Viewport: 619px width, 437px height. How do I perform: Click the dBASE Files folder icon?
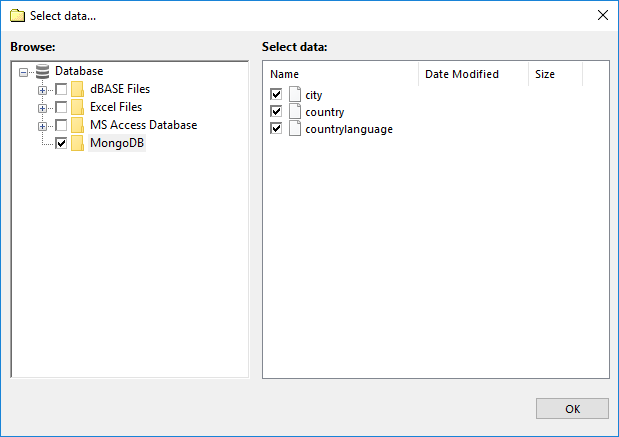(x=78, y=89)
